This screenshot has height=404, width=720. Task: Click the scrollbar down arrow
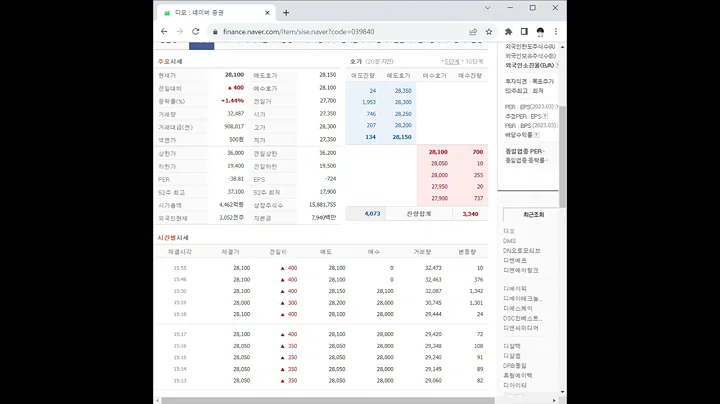coord(562,392)
